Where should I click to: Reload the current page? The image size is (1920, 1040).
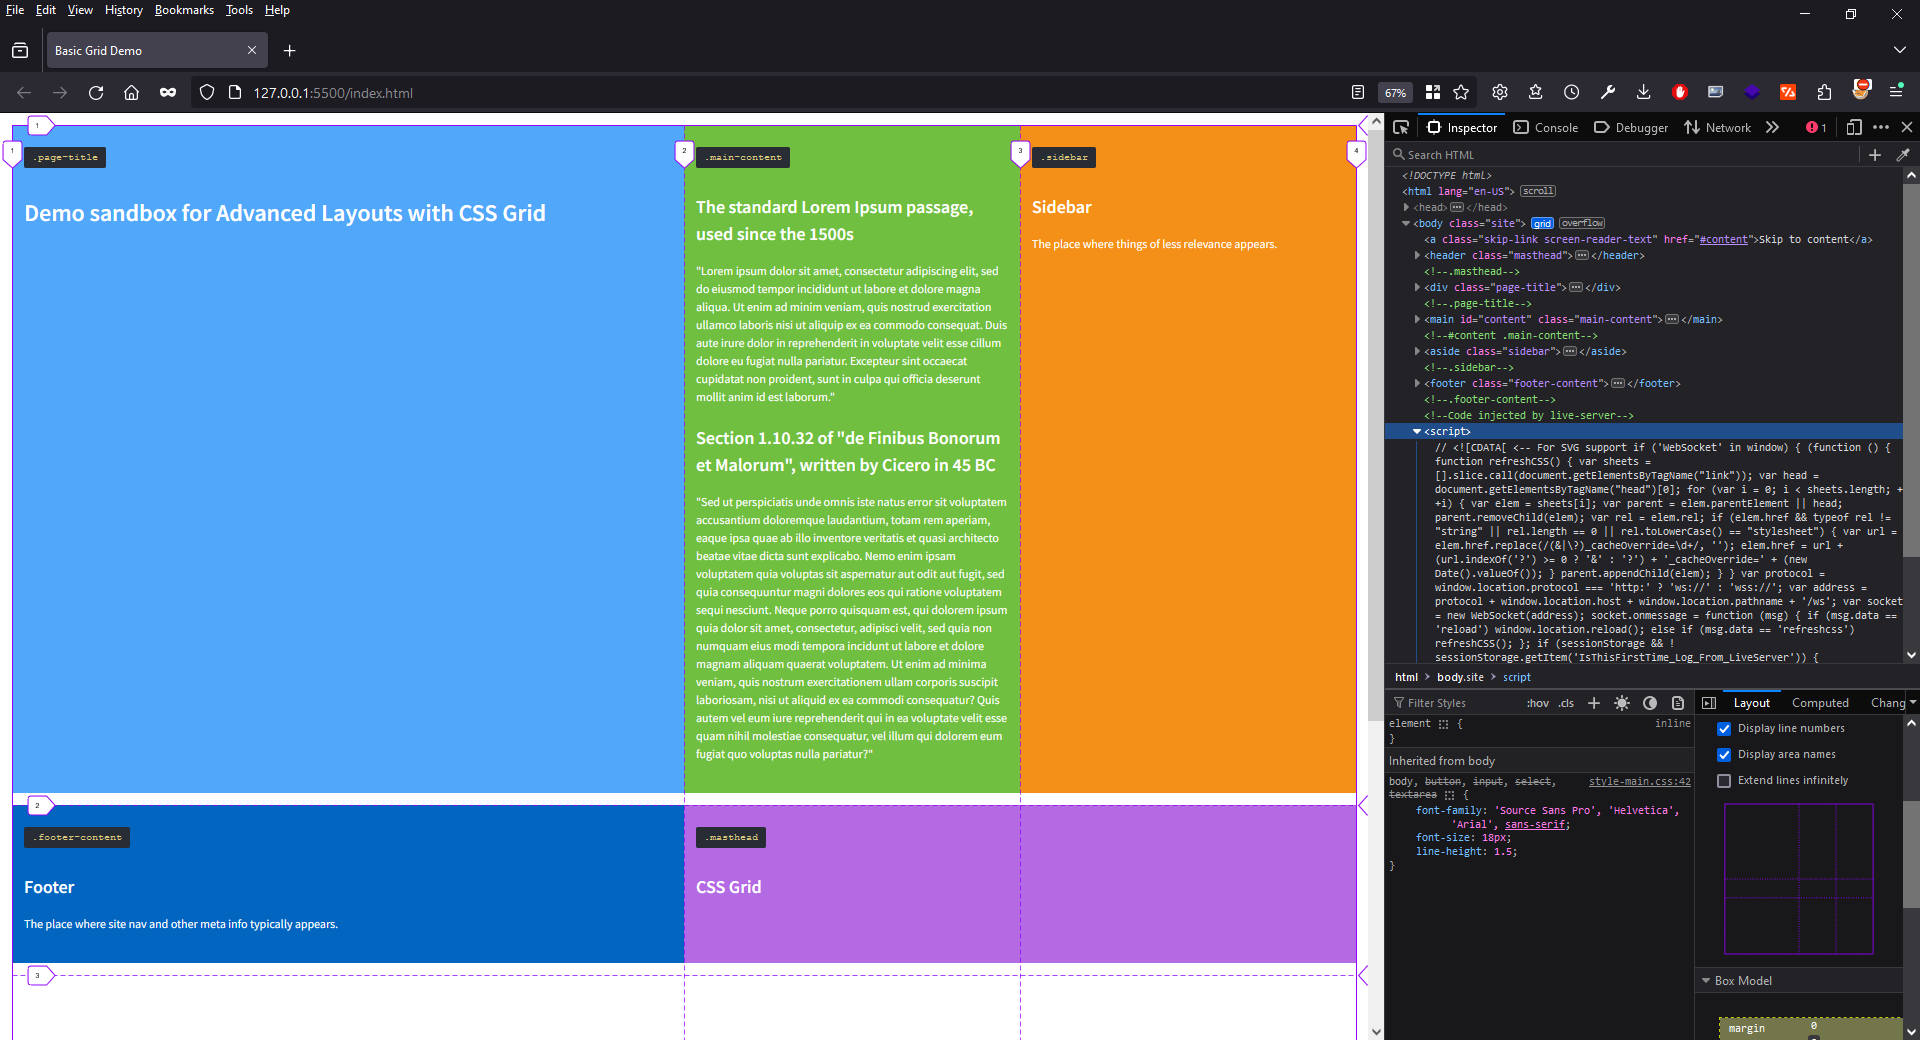pos(96,92)
